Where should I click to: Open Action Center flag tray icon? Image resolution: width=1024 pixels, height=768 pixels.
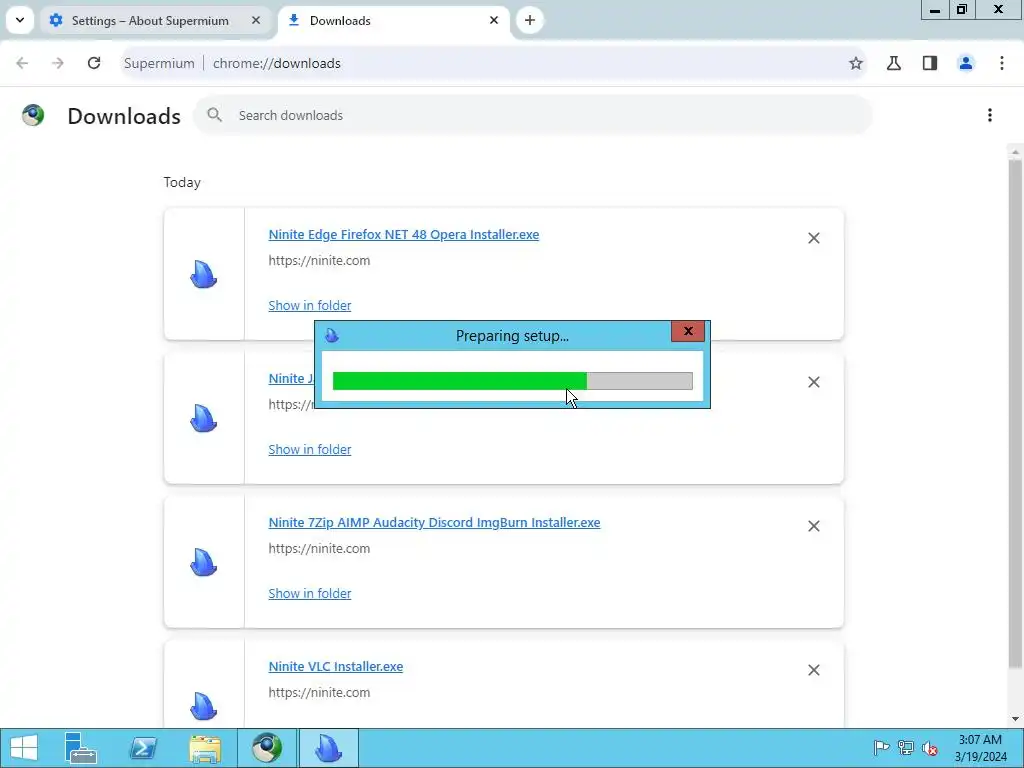point(881,748)
